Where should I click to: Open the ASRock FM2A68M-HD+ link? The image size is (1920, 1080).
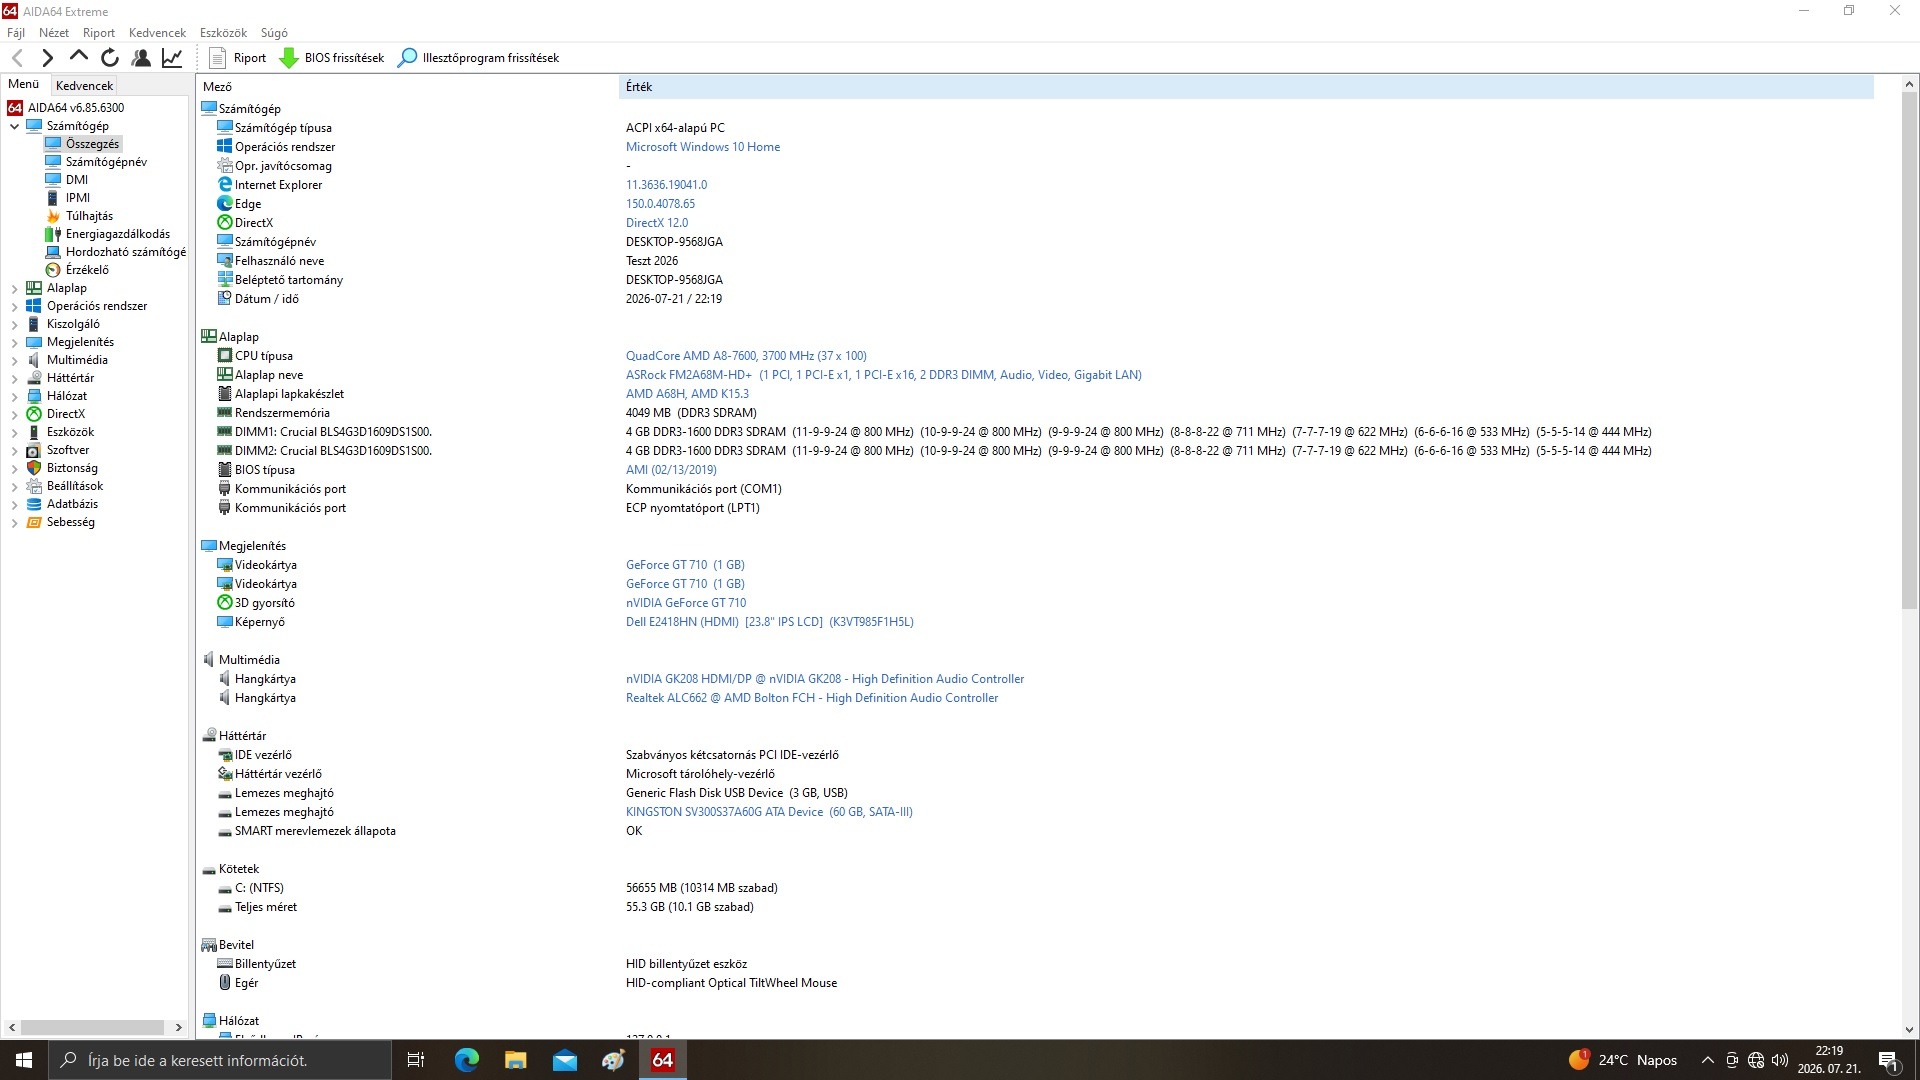pyautogui.click(x=884, y=375)
